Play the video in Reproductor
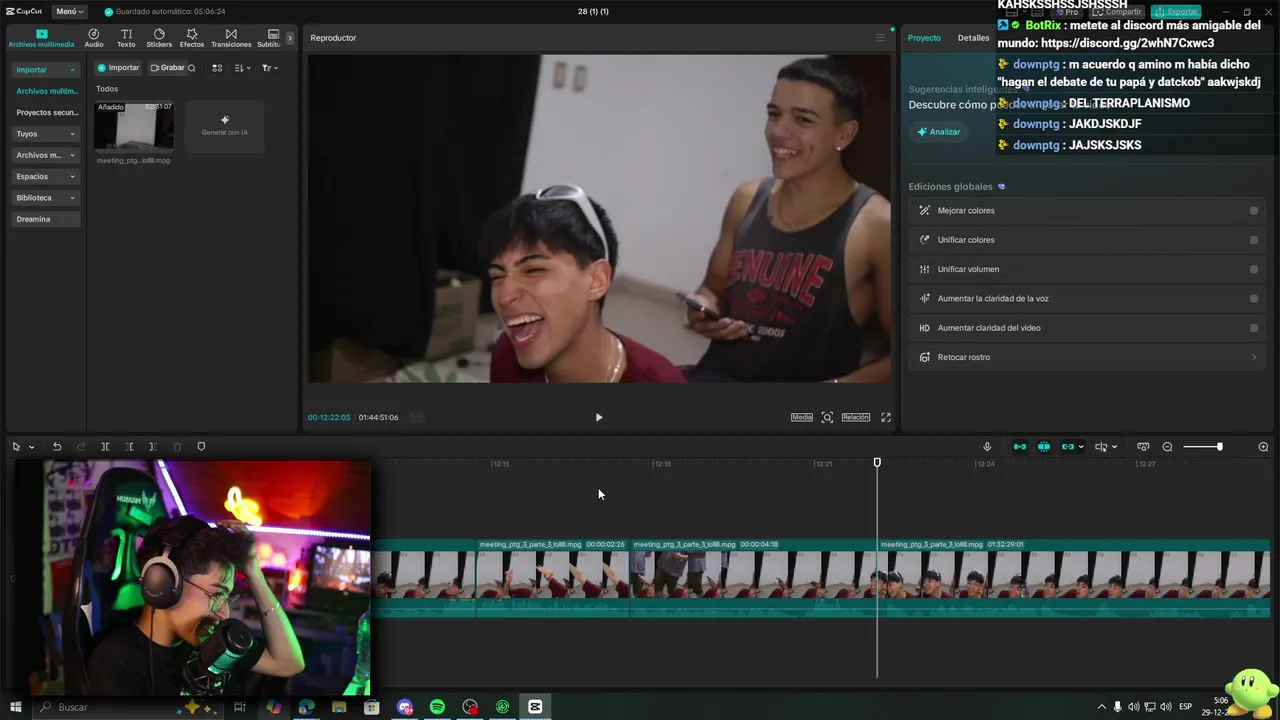Screen dimensions: 1280x720 [x=599, y=417]
